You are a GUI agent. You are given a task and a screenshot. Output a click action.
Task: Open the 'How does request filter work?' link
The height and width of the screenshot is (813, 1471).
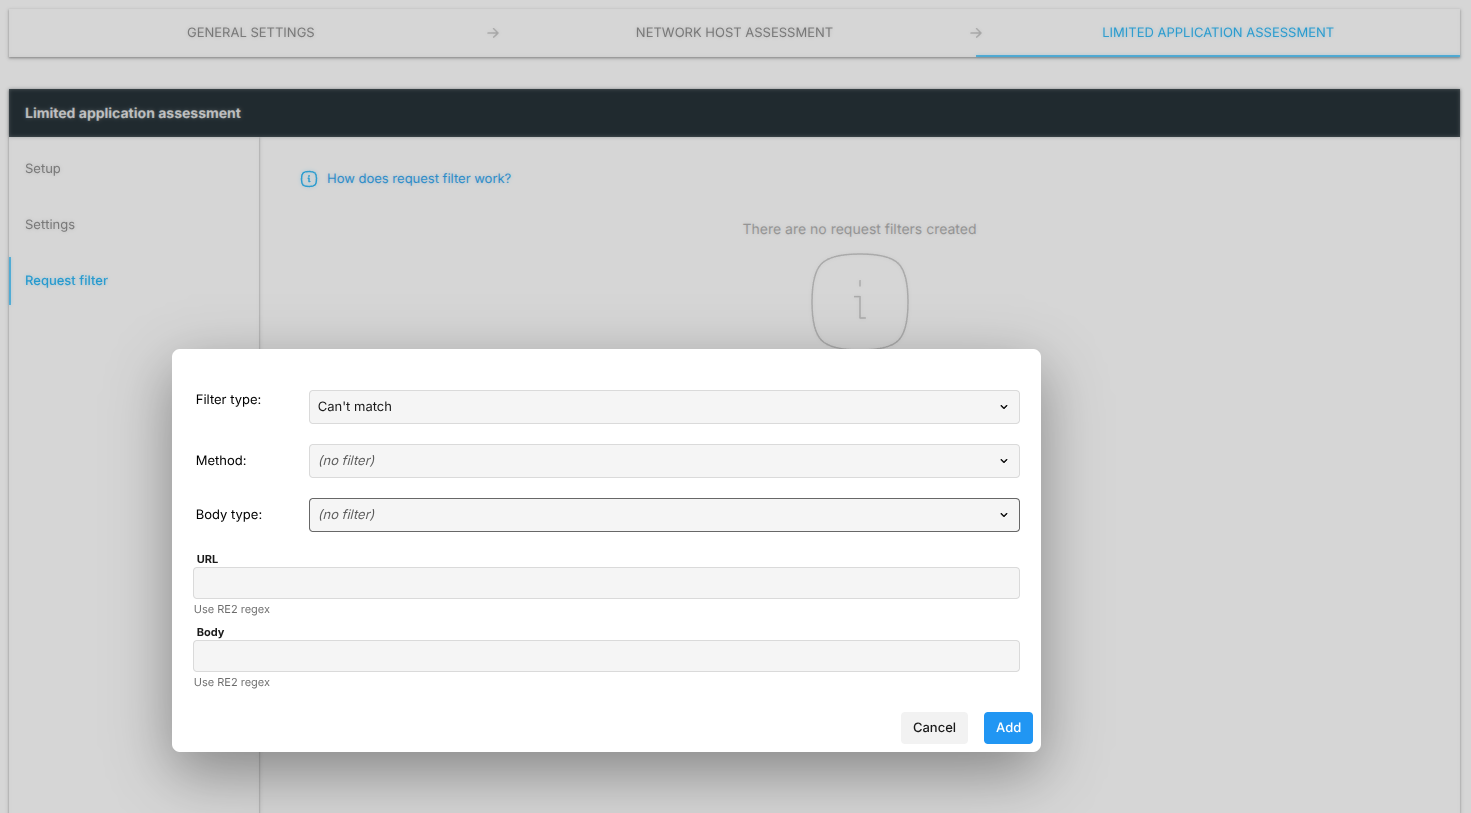[x=419, y=179]
